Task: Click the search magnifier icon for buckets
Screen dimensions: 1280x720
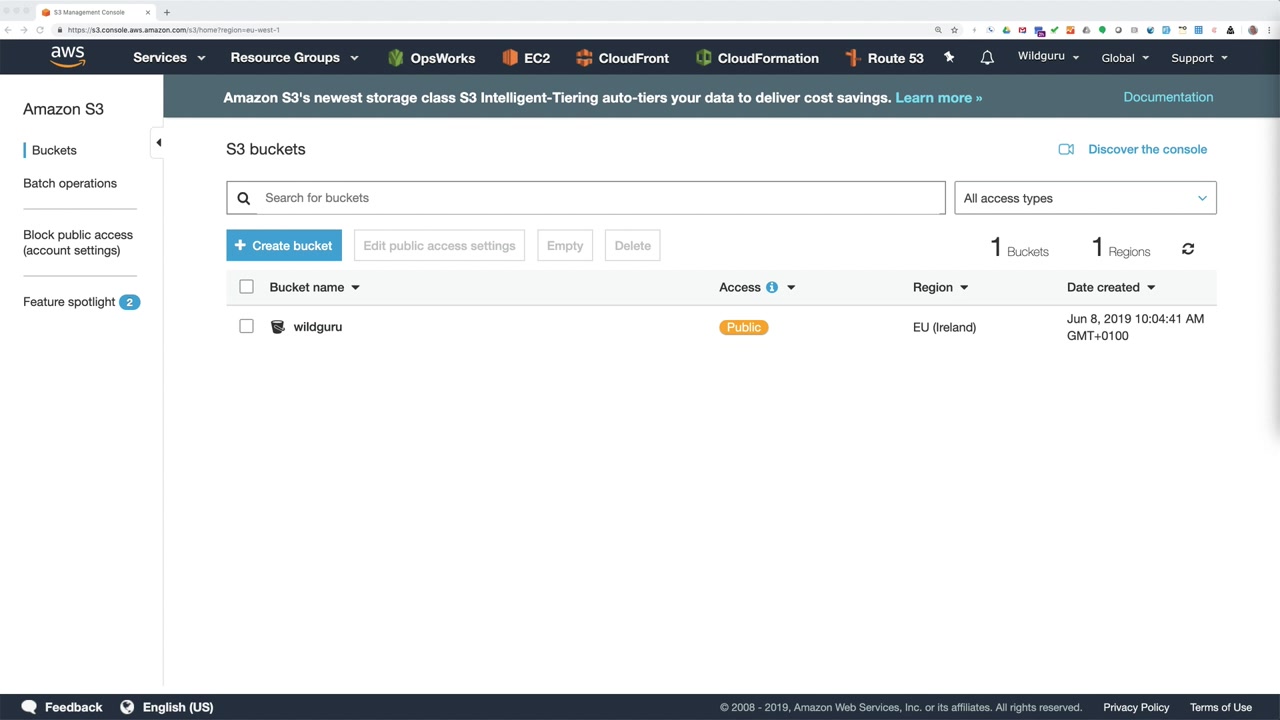Action: 244,198
